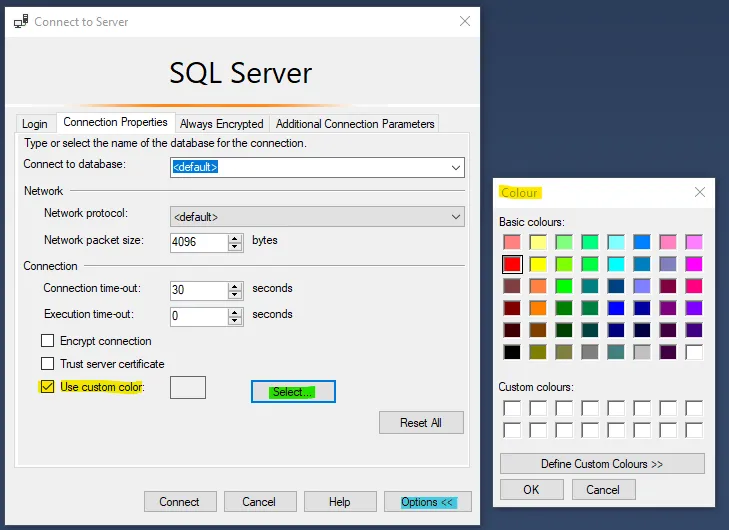Select the black basic colour swatch
729x530 pixels.
(x=512, y=352)
